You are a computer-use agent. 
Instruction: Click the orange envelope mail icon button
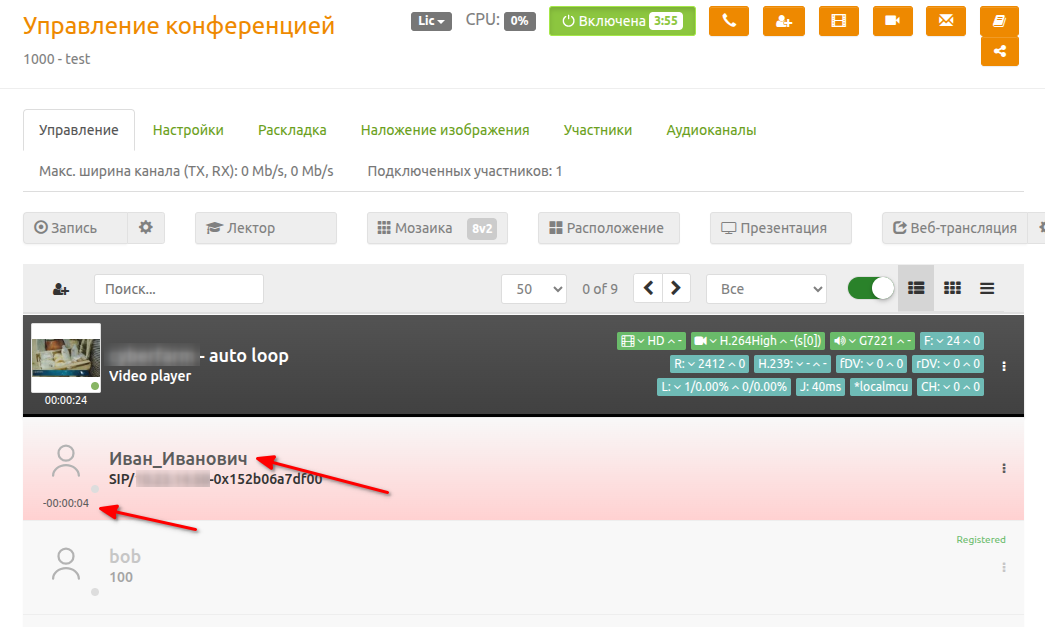coord(946,21)
